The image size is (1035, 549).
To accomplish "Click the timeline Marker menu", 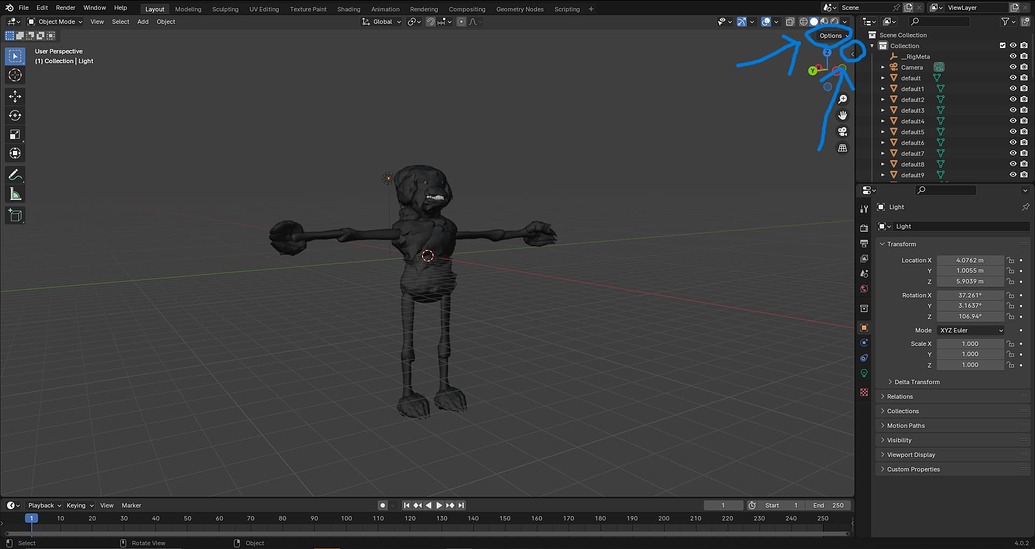I will pos(131,505).
